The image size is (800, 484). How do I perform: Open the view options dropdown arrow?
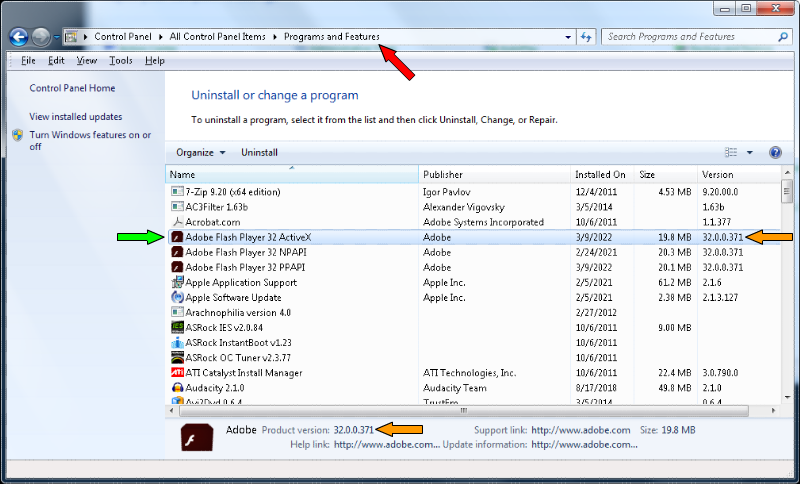(749, 152)
